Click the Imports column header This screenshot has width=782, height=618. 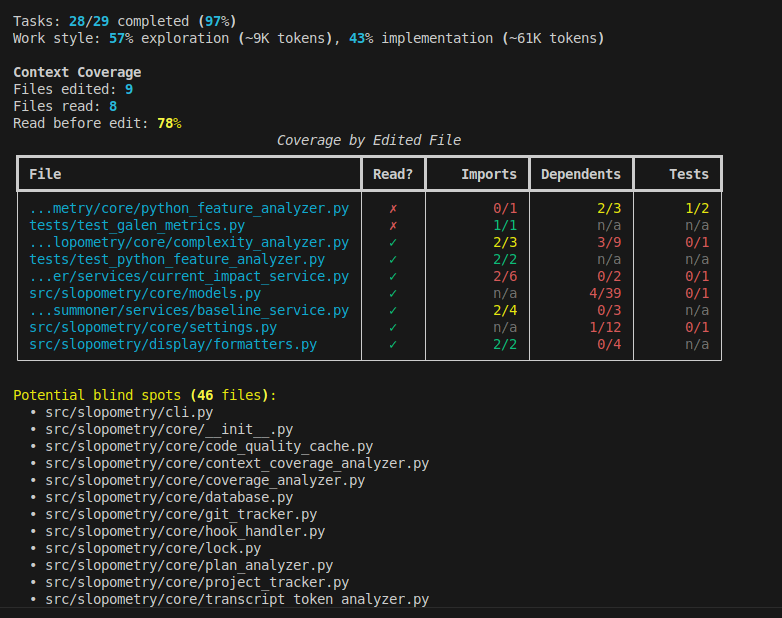tap(489, 174)
